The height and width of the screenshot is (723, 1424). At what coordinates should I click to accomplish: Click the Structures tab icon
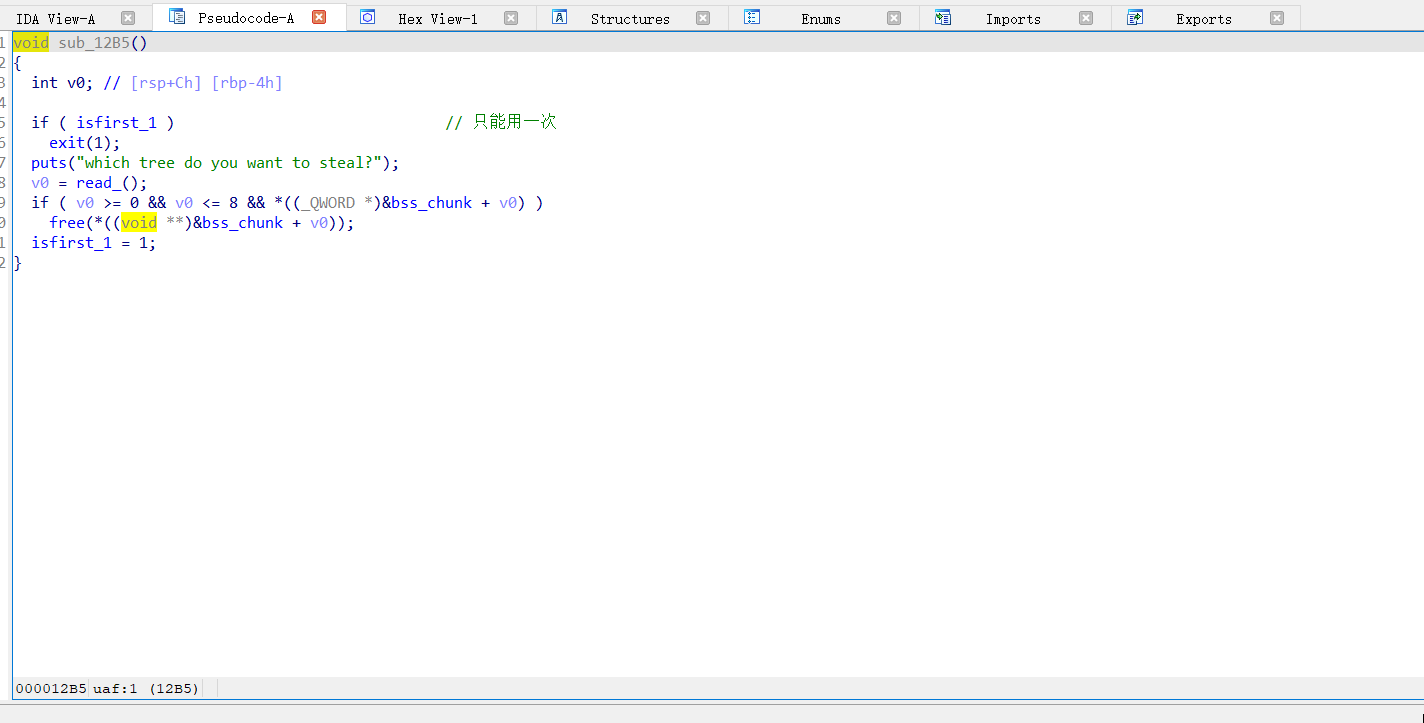click(x=560, y=17)
